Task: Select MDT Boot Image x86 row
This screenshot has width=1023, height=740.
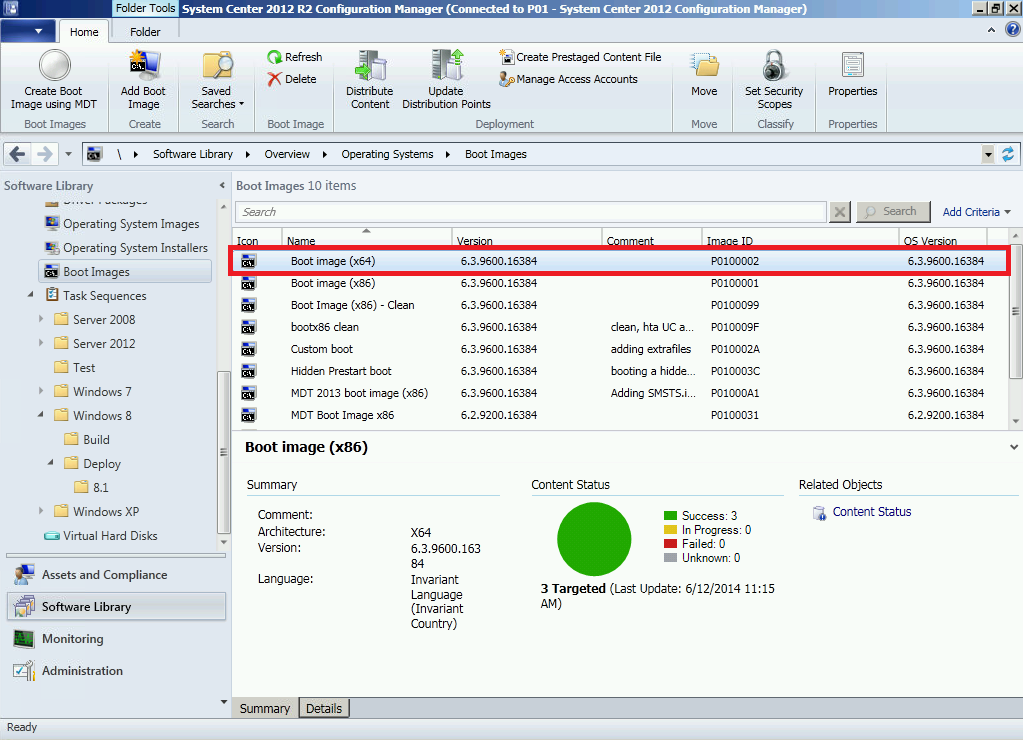Action: (x=620, y=415)
